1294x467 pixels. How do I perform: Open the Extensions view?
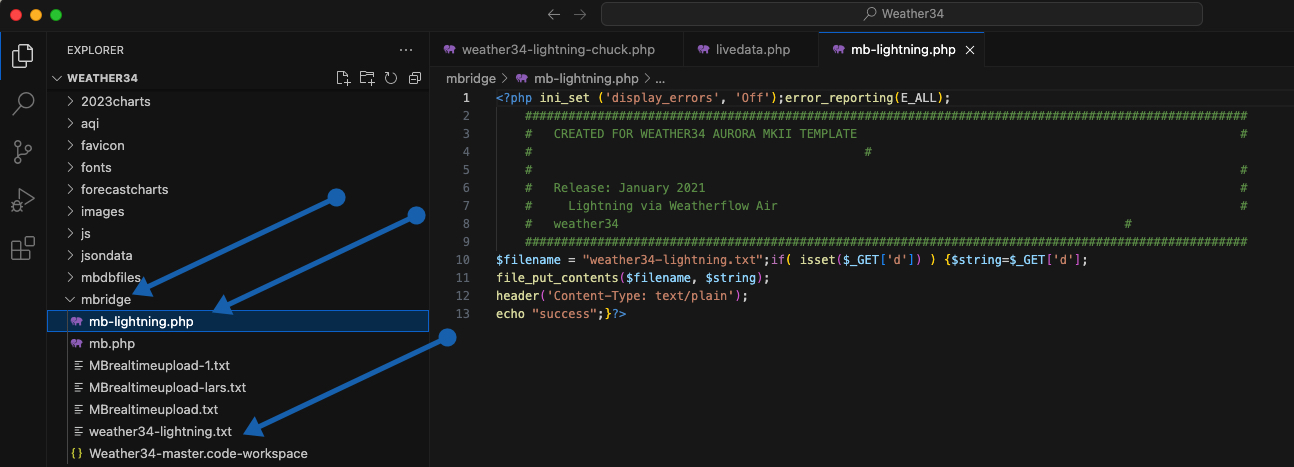(x=22, y=249)
